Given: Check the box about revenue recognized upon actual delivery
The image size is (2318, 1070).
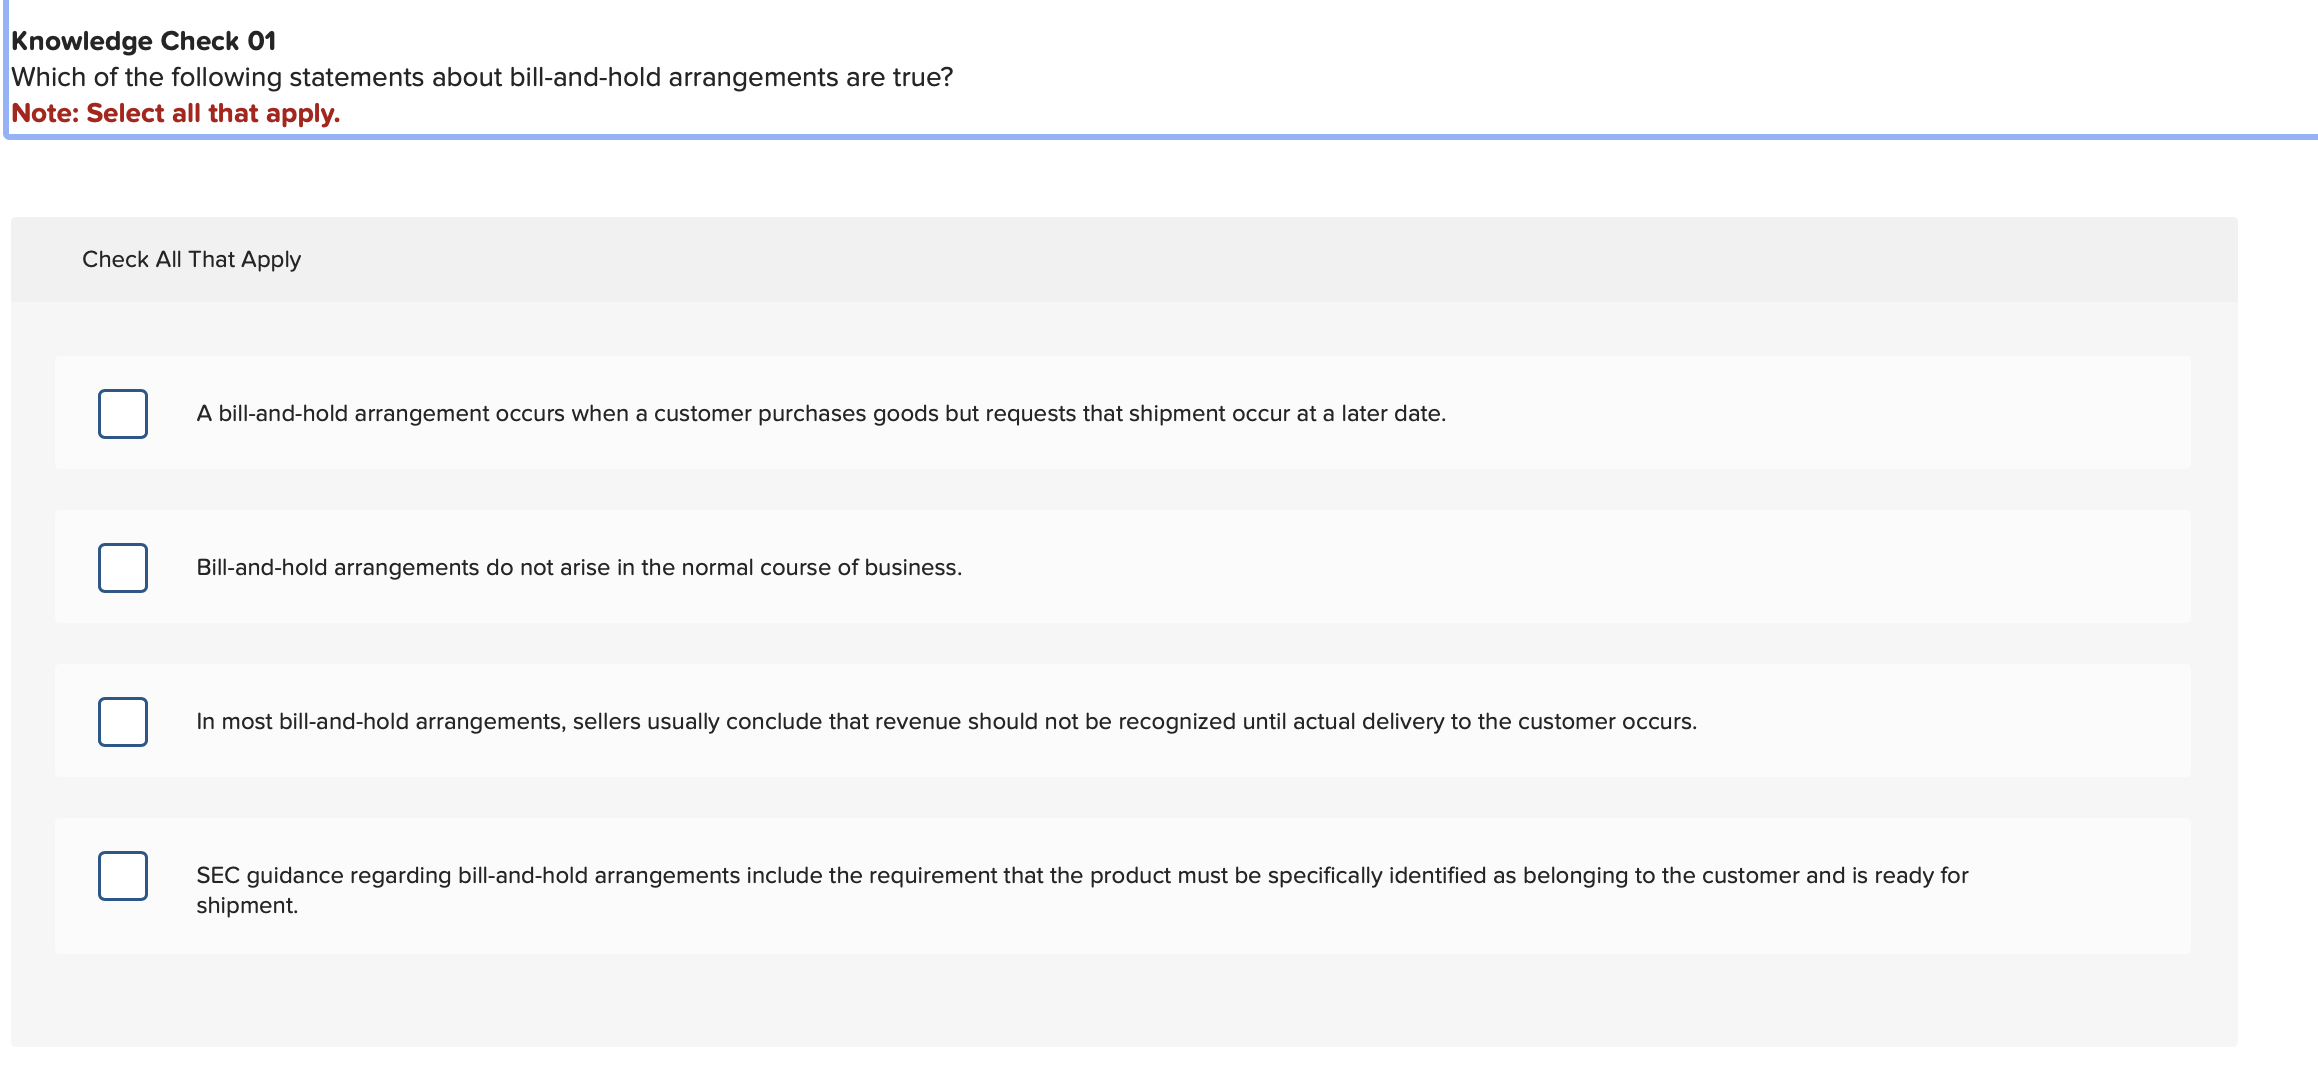Looking at the screenshot, I should (122, 721).
